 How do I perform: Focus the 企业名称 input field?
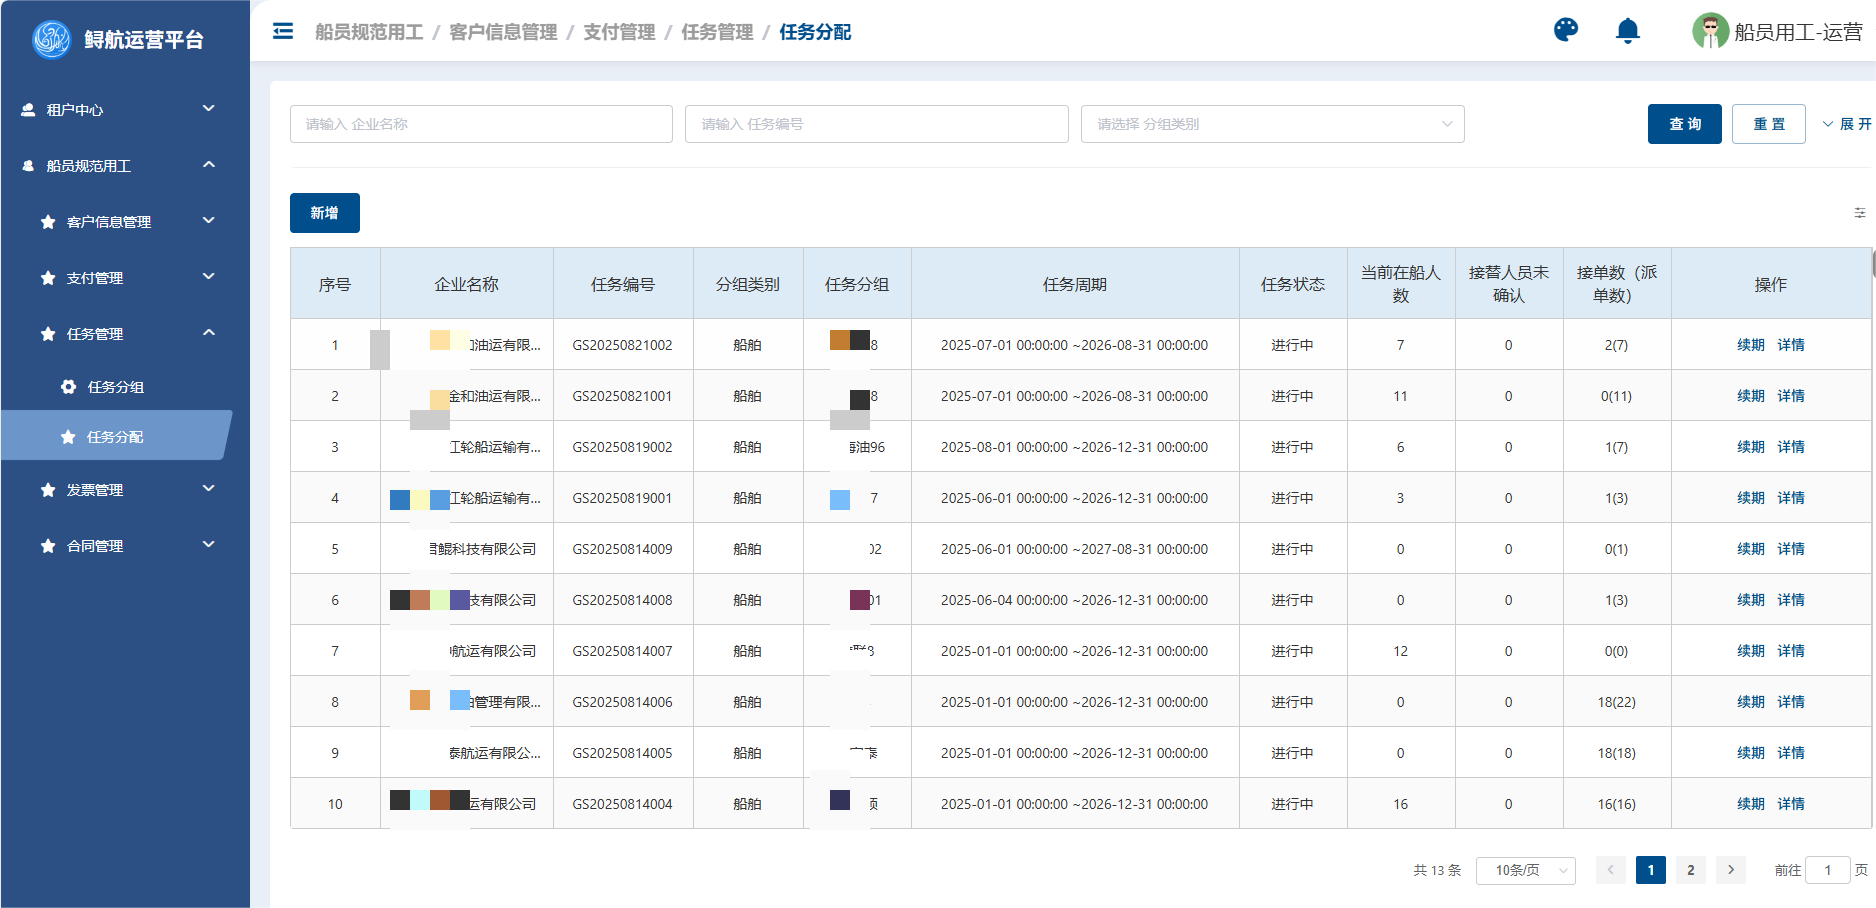tap(481, 124)
